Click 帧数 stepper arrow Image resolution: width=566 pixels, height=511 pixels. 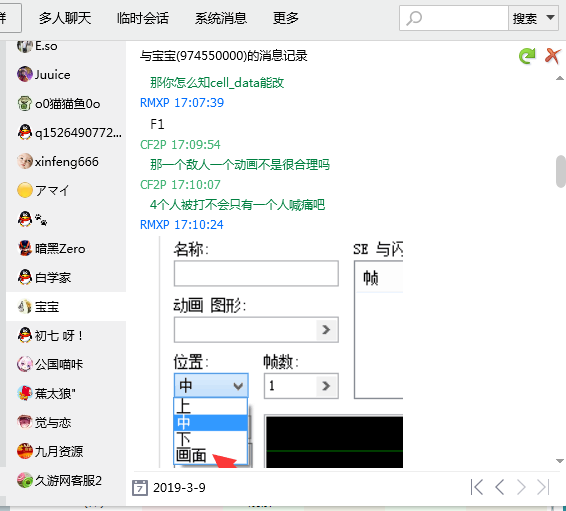(326, 386)
